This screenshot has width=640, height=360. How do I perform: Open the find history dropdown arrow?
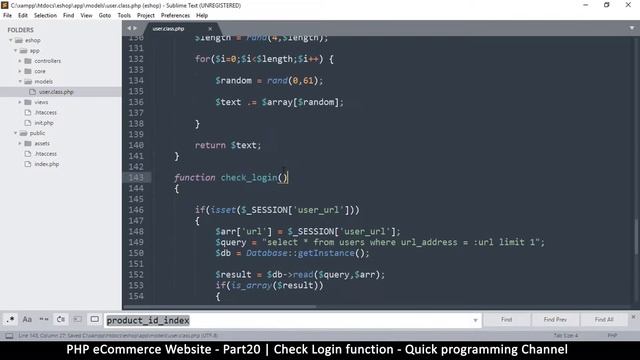point(475,320)
